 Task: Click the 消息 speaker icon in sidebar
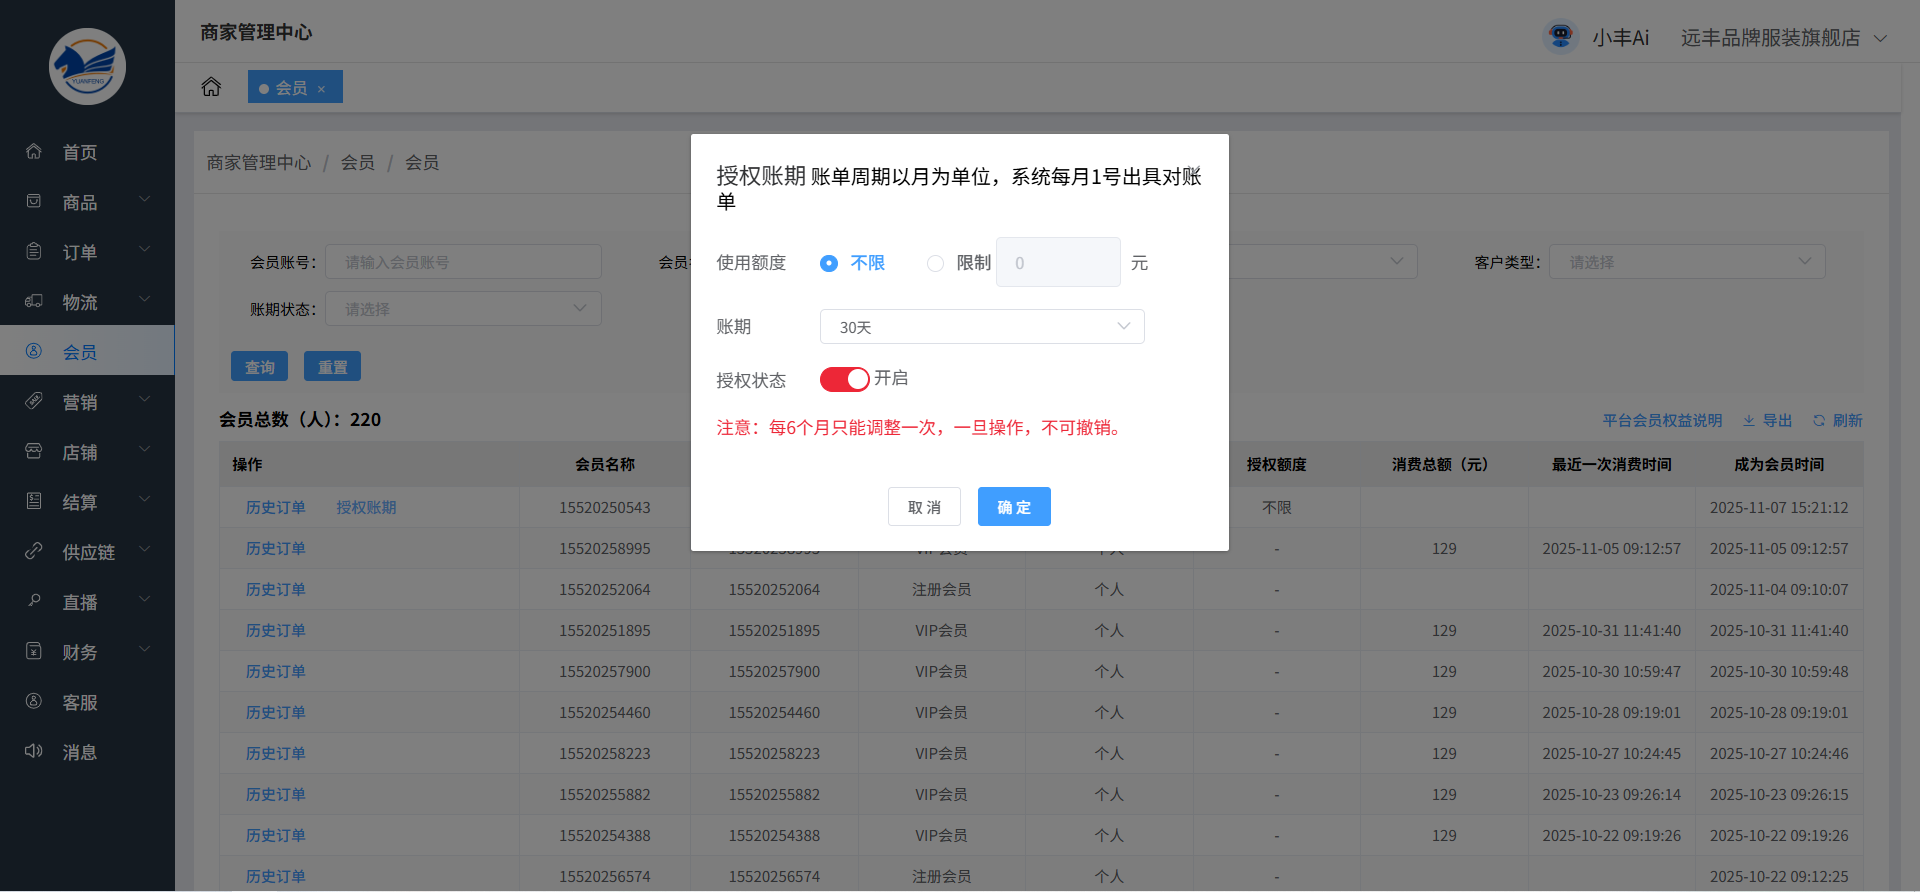click(34, 751)
